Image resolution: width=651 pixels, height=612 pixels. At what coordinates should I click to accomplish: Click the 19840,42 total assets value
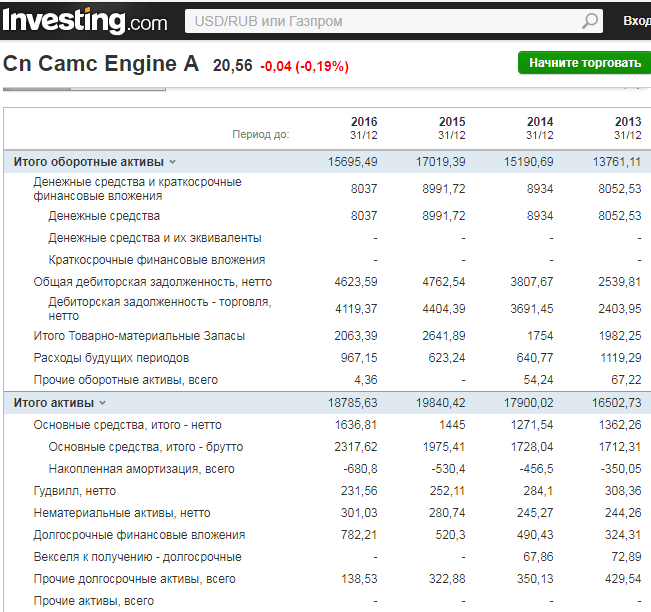tap(441, 402)
